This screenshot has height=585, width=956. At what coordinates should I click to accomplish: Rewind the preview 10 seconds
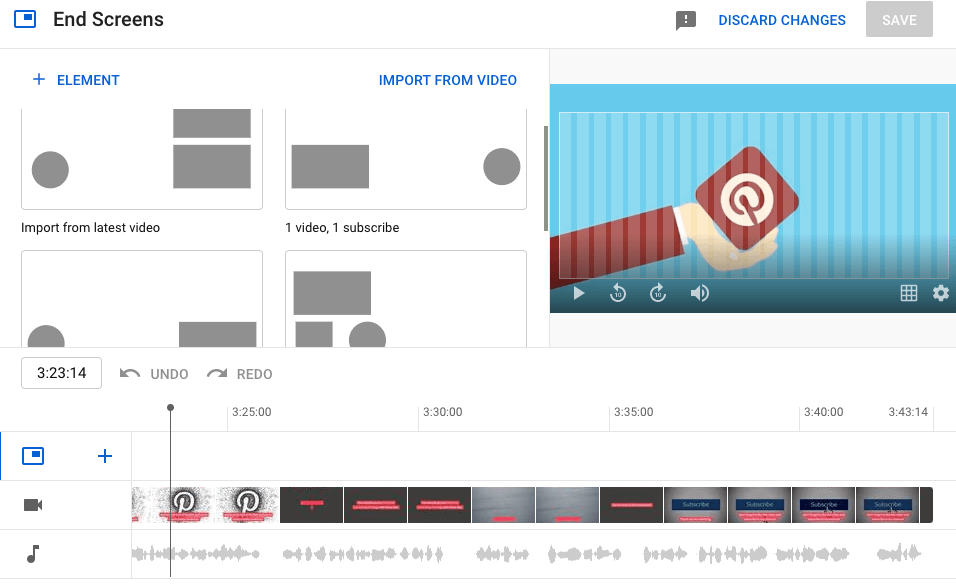pyautogui.click(x=618, y=293)
